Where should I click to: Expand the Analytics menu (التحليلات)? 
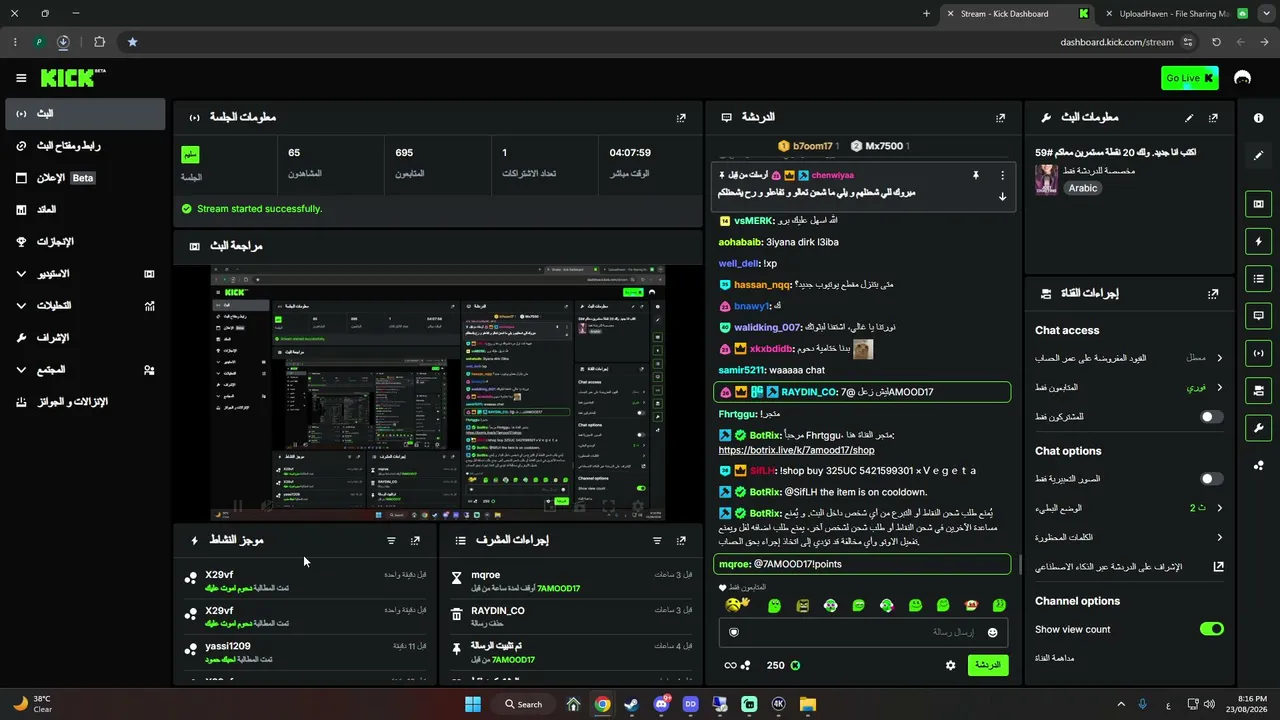tap(85, 306)
